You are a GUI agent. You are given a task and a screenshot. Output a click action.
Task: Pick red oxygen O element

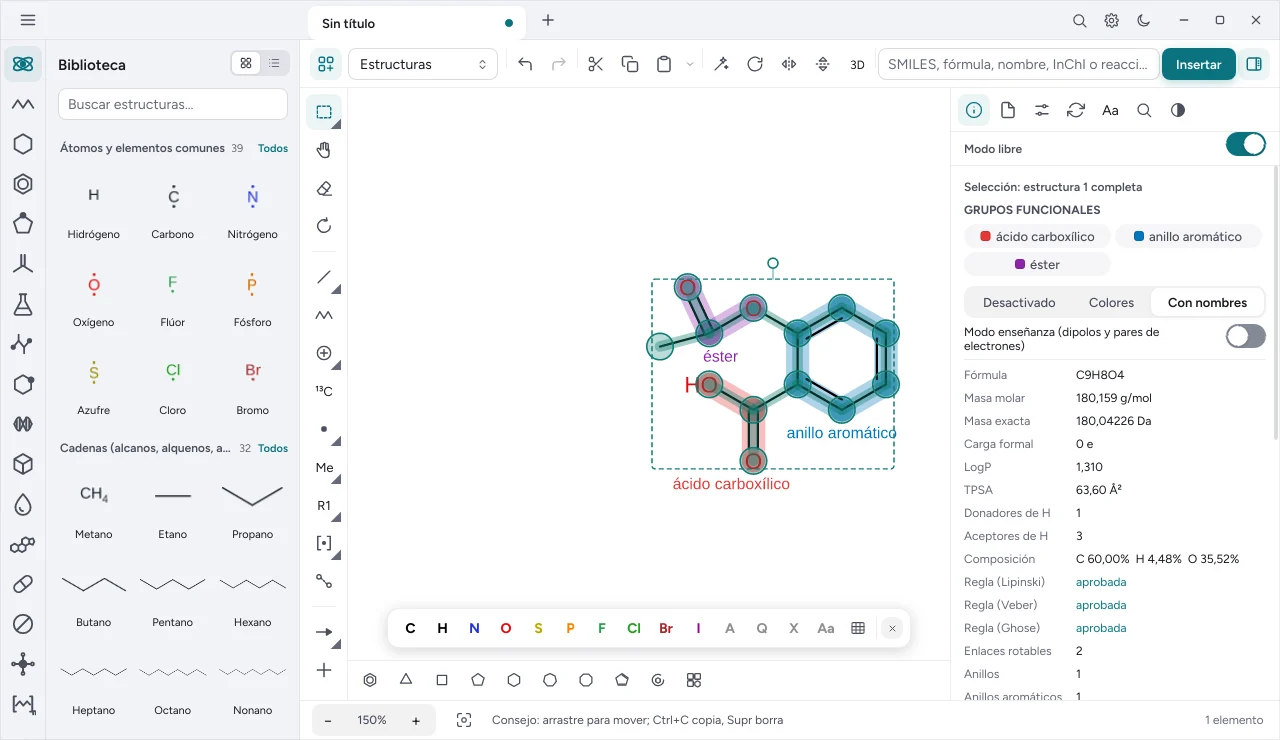506,628
